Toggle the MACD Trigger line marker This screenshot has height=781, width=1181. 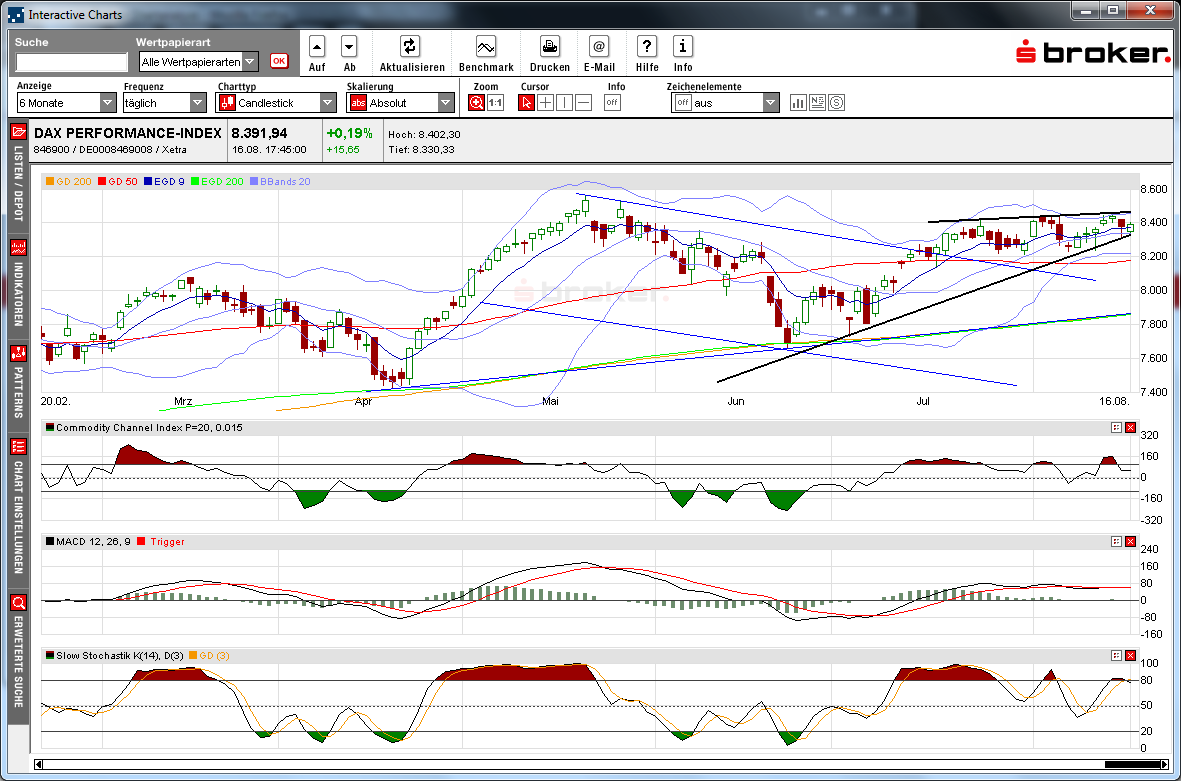click(141, 542)
